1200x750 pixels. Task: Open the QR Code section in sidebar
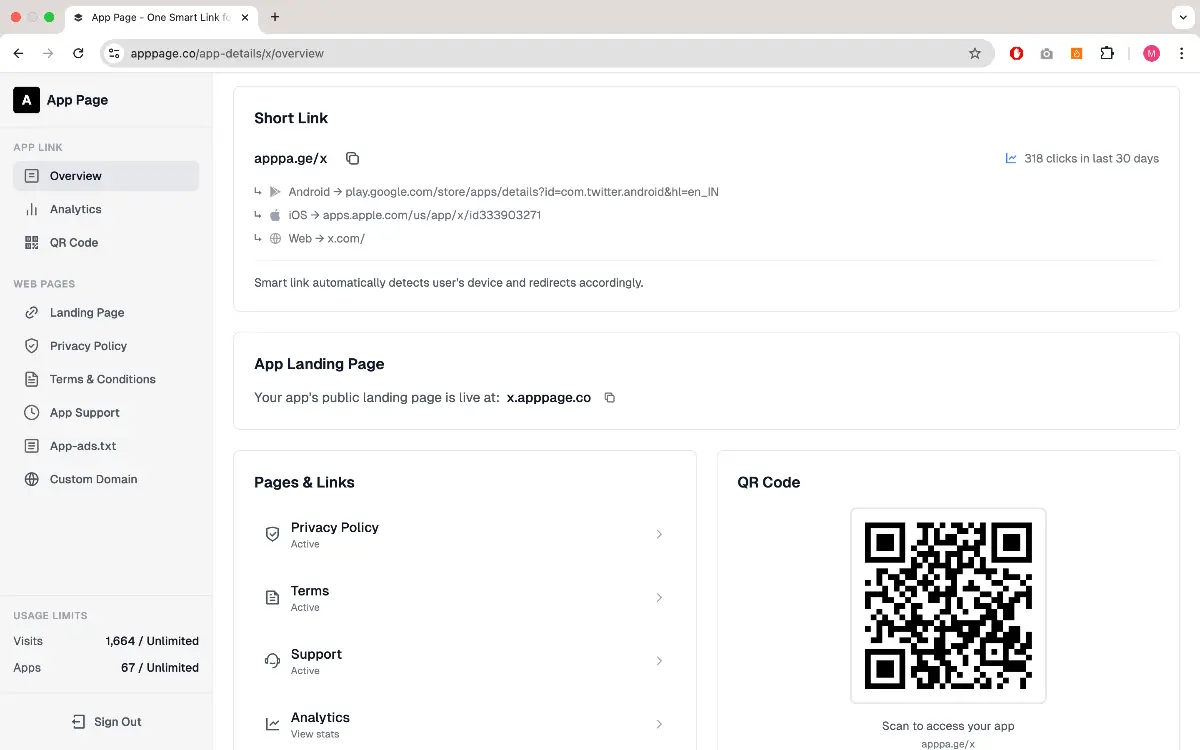[x=74, y=242]
